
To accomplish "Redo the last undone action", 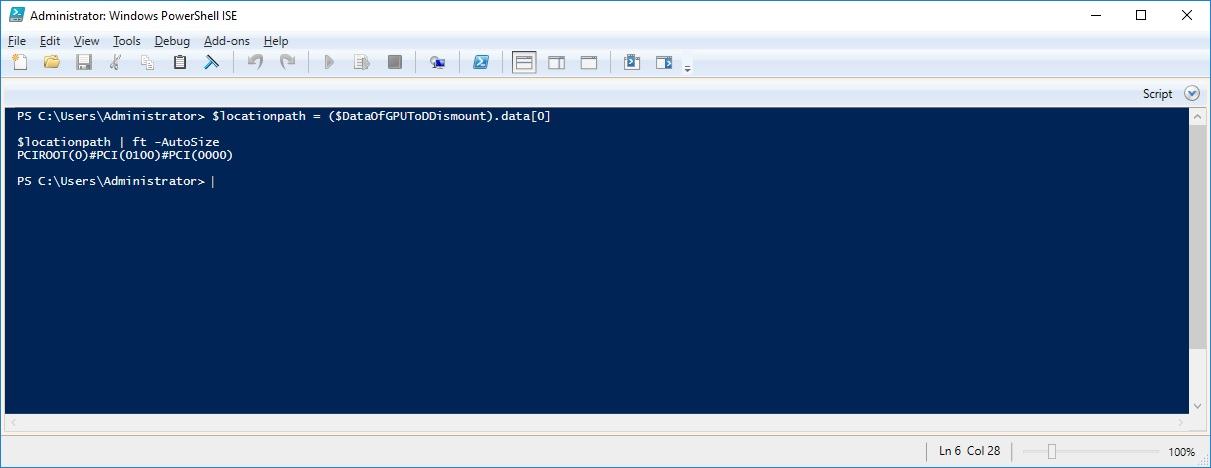I will pyautogui.click(x=287, y=62).
